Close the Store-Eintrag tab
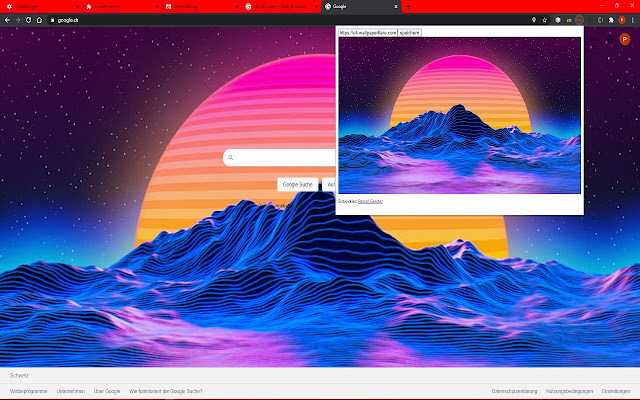This screenshot has width=640, height=400. 236,7
